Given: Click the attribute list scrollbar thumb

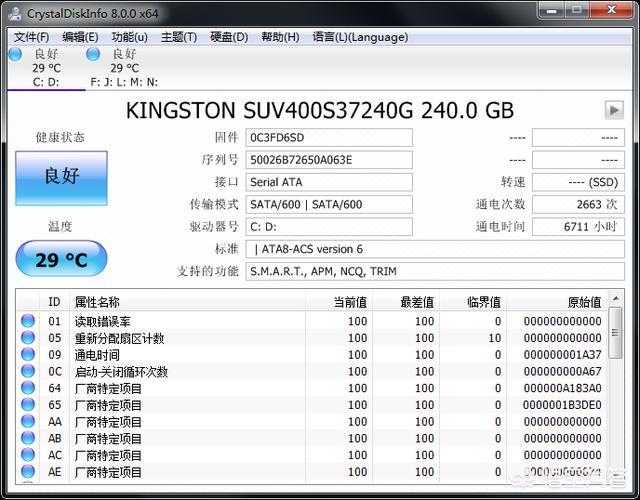Looking at the screenshot, I should [616, 333].
